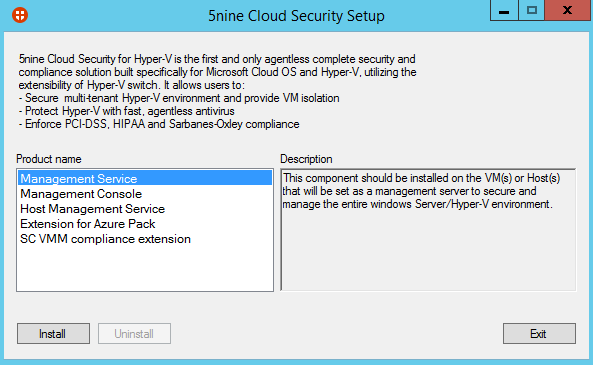593x365 pixels.
Task: Click the 5nine Cloud Security Setup title text
Action: [296, 16]
